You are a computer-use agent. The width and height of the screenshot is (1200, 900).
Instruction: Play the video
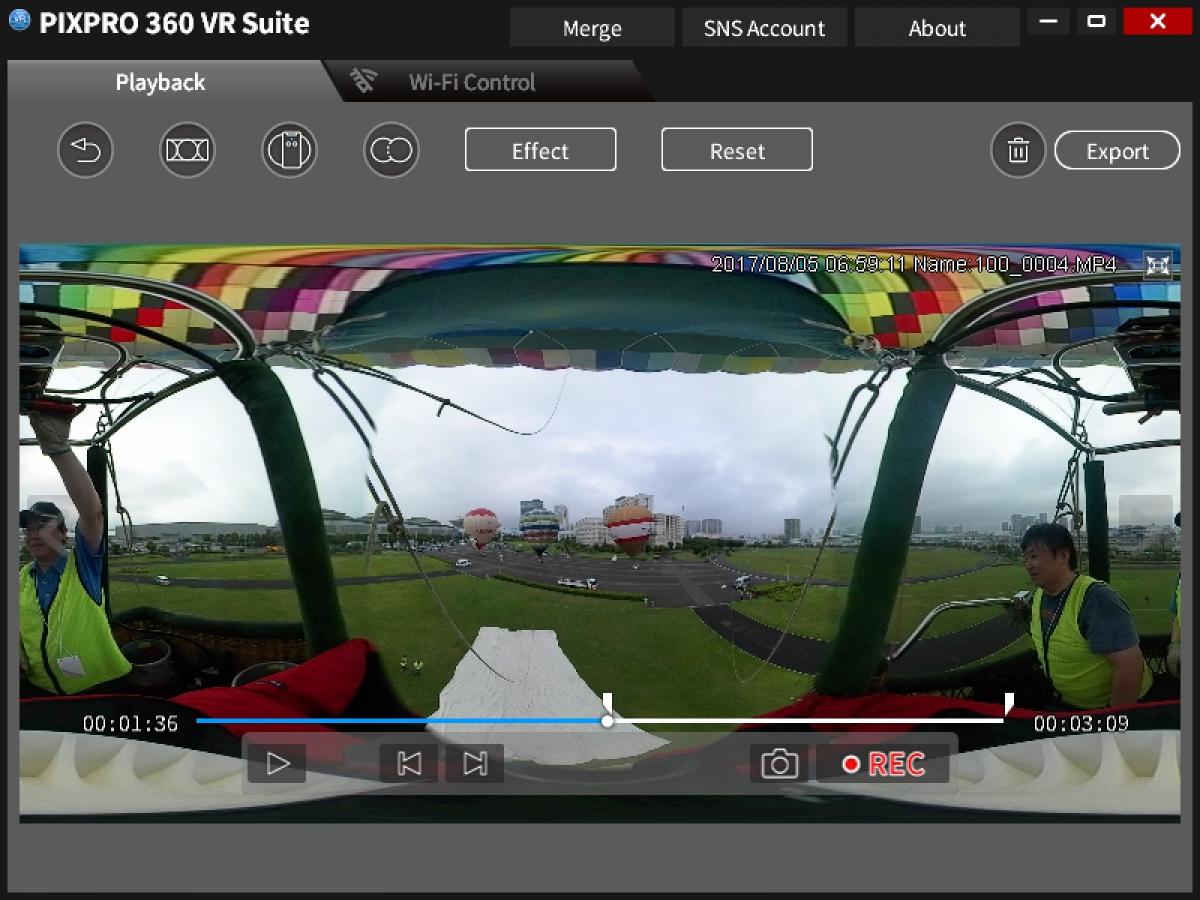[277, 764]
